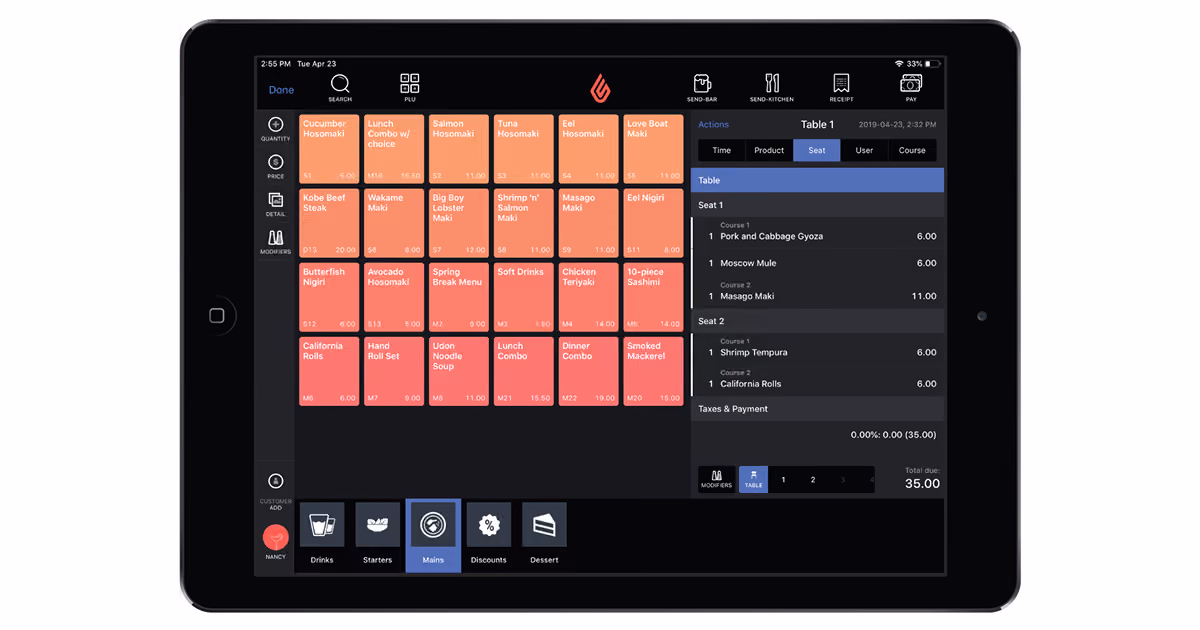Image resolution: width=1200 pixels, height=630 pixels.
Task: Tap the Done button
Action: pyautogui.click(x=282, y=90)
